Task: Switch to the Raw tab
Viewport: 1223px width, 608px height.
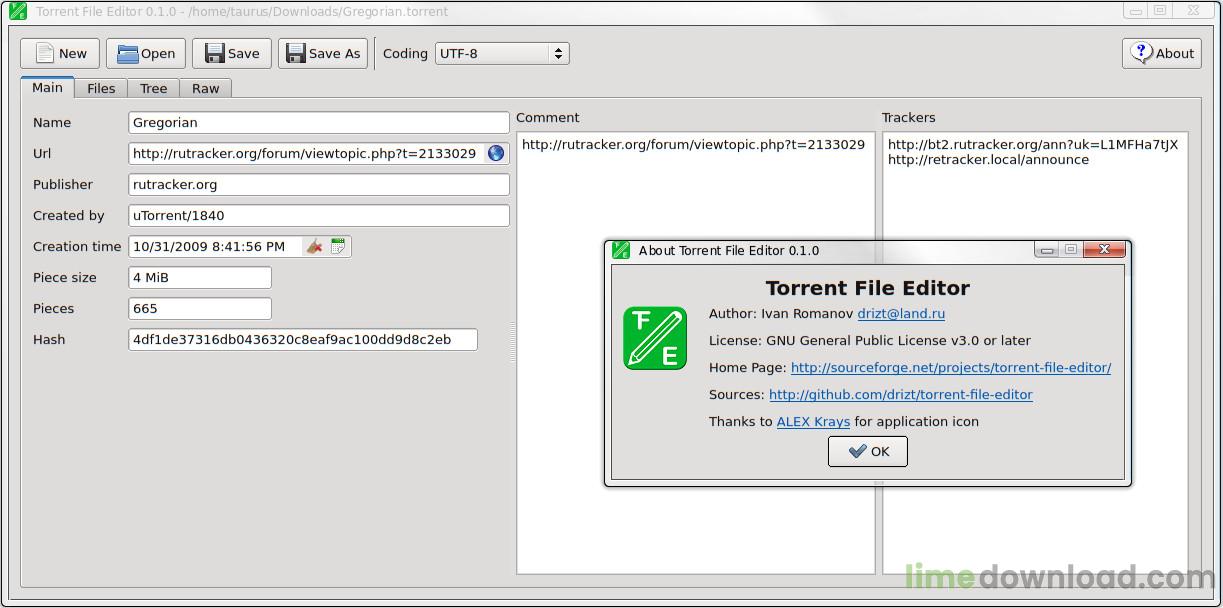Action: click(205, 88)
